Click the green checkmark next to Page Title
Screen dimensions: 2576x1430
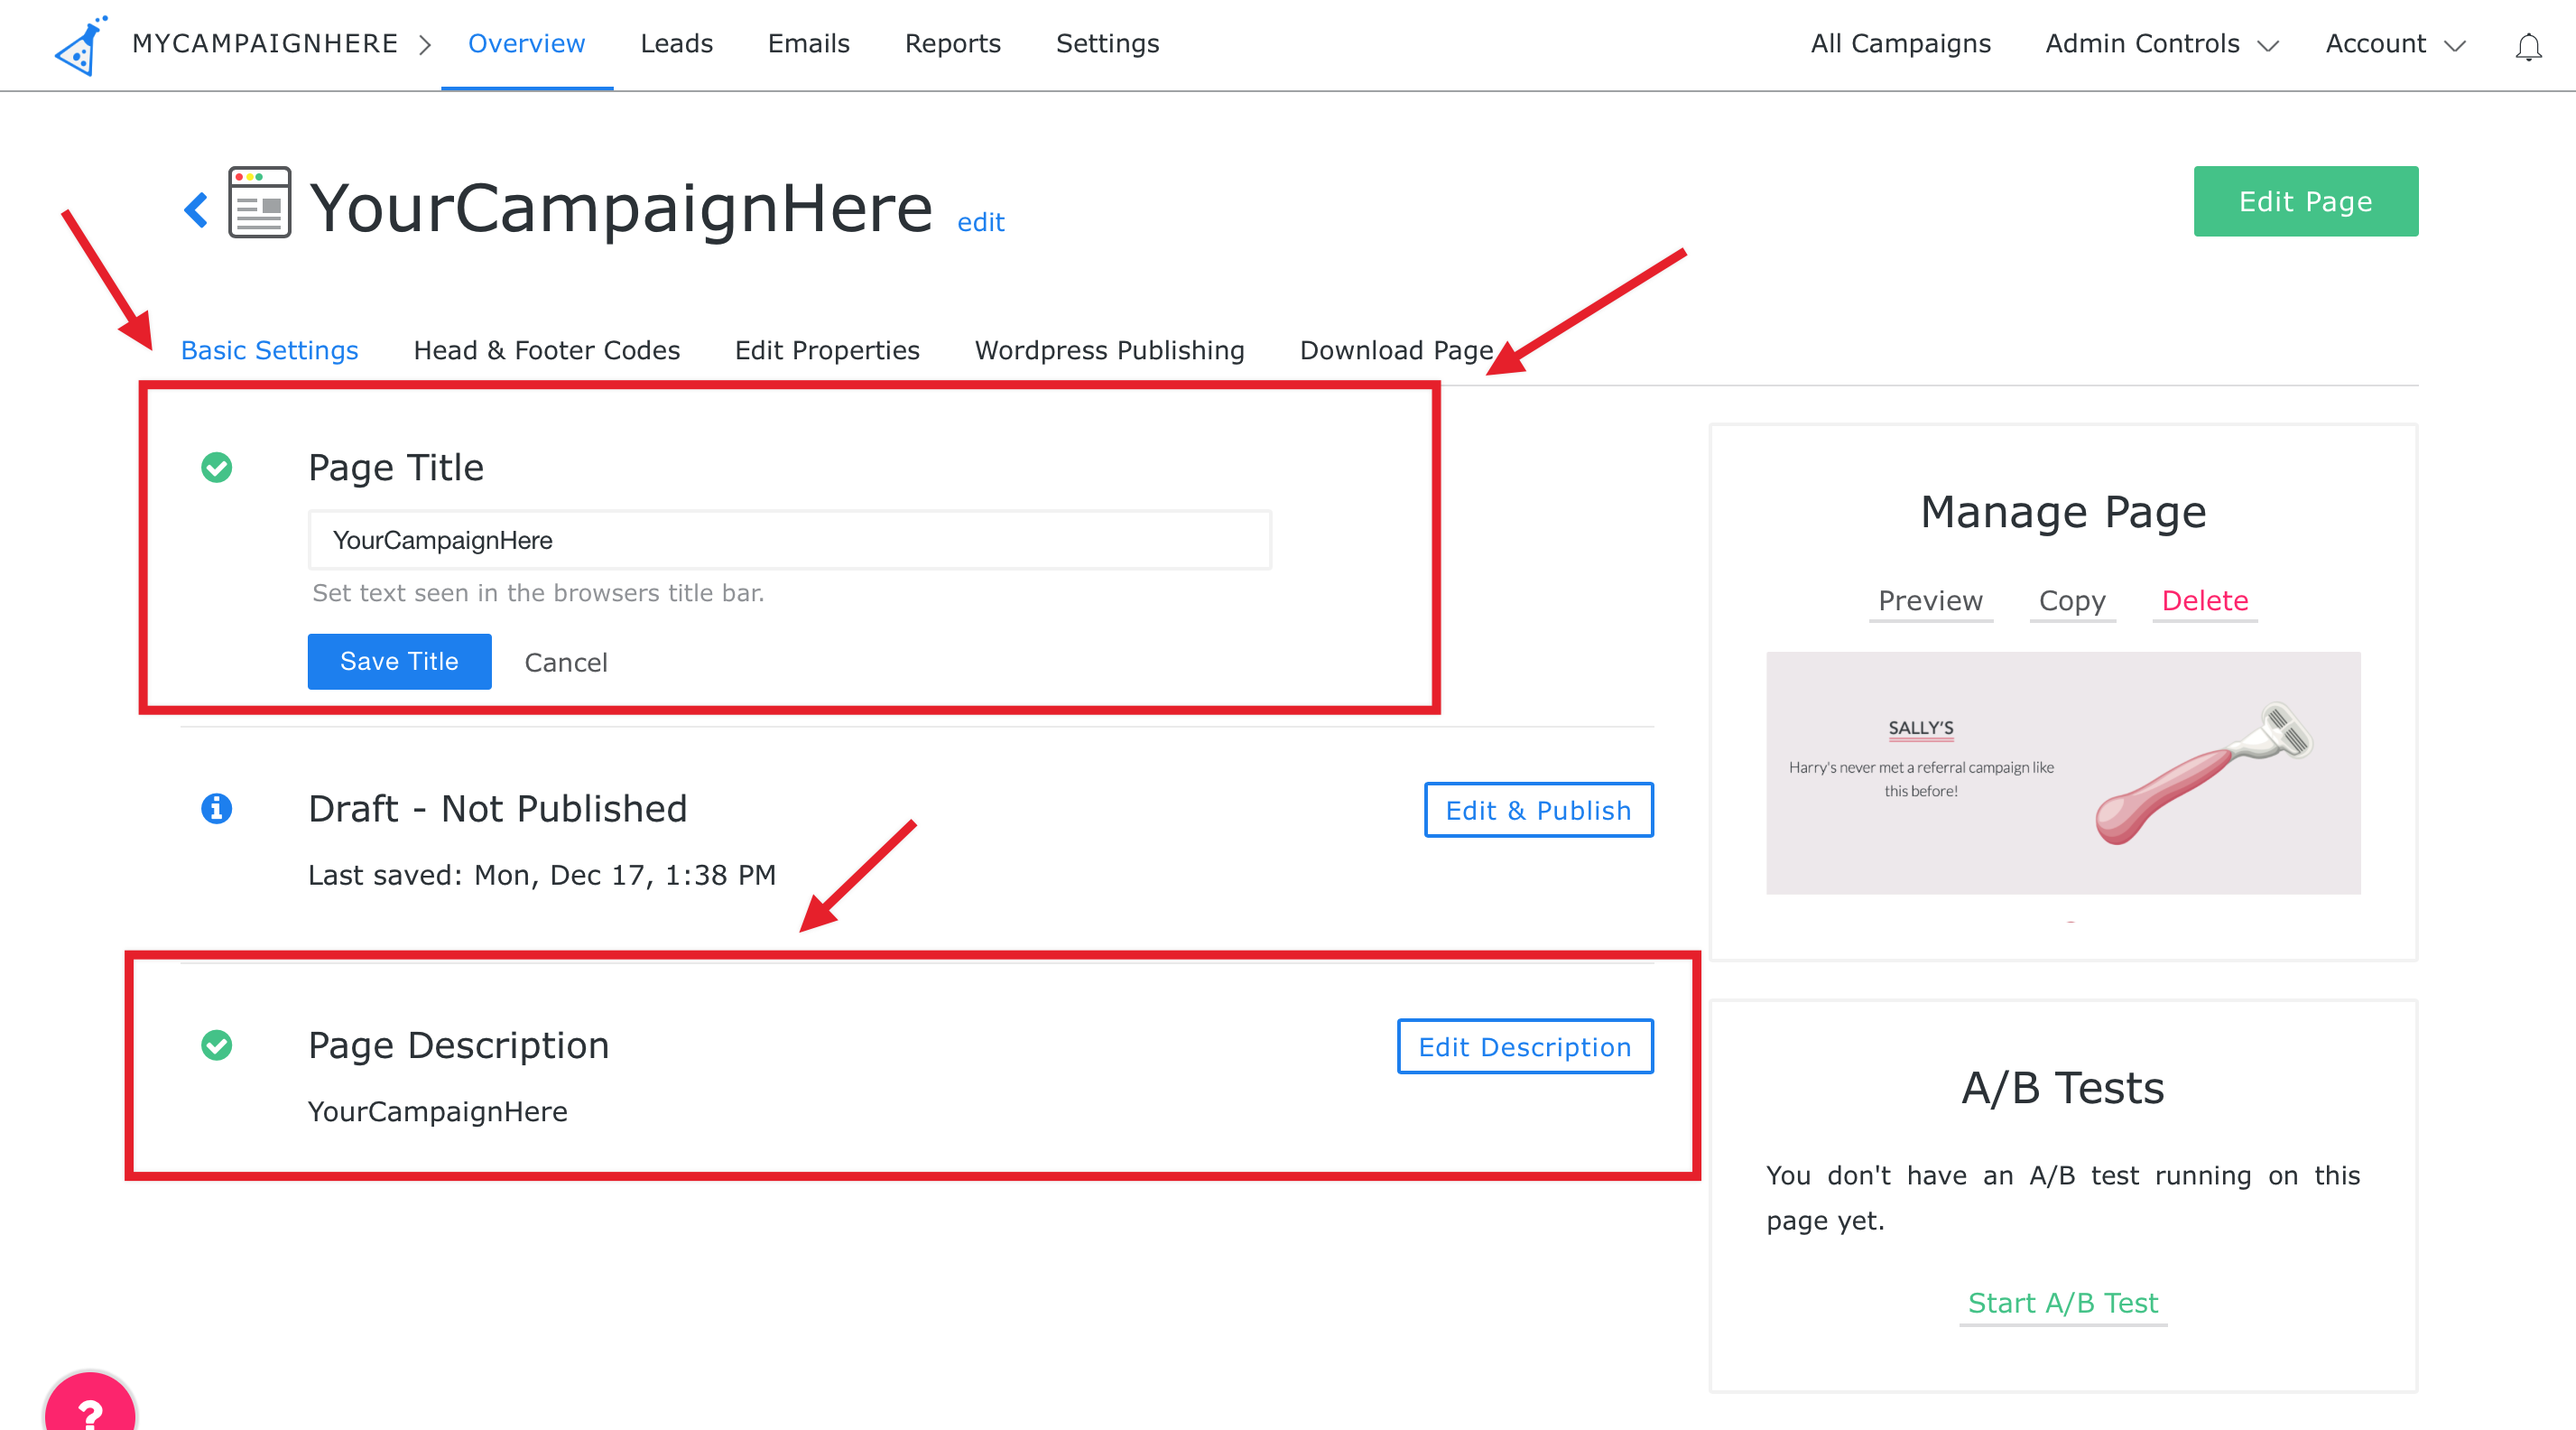click(x=216, y=467)
